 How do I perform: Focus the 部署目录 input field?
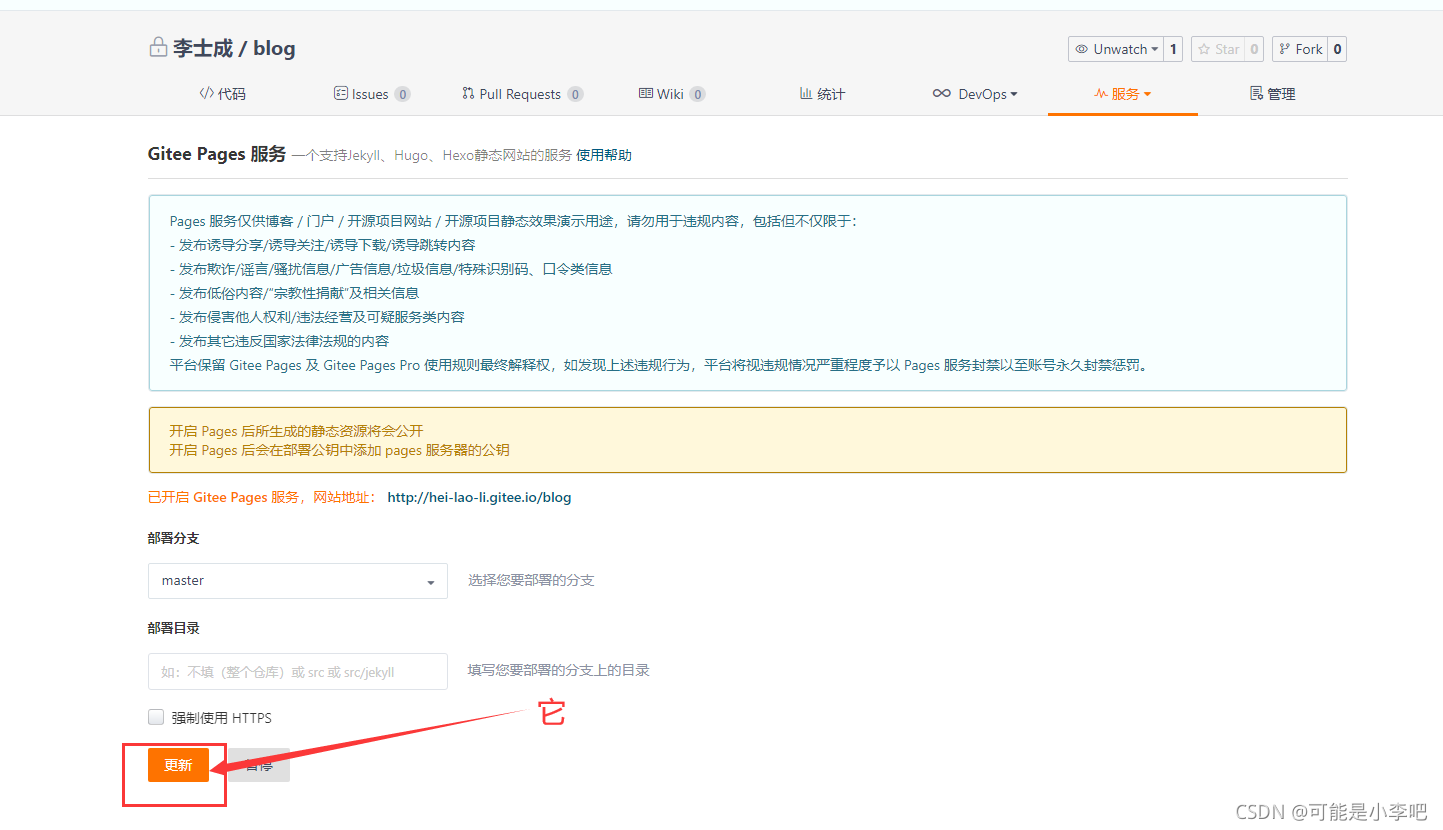[298, 672]
